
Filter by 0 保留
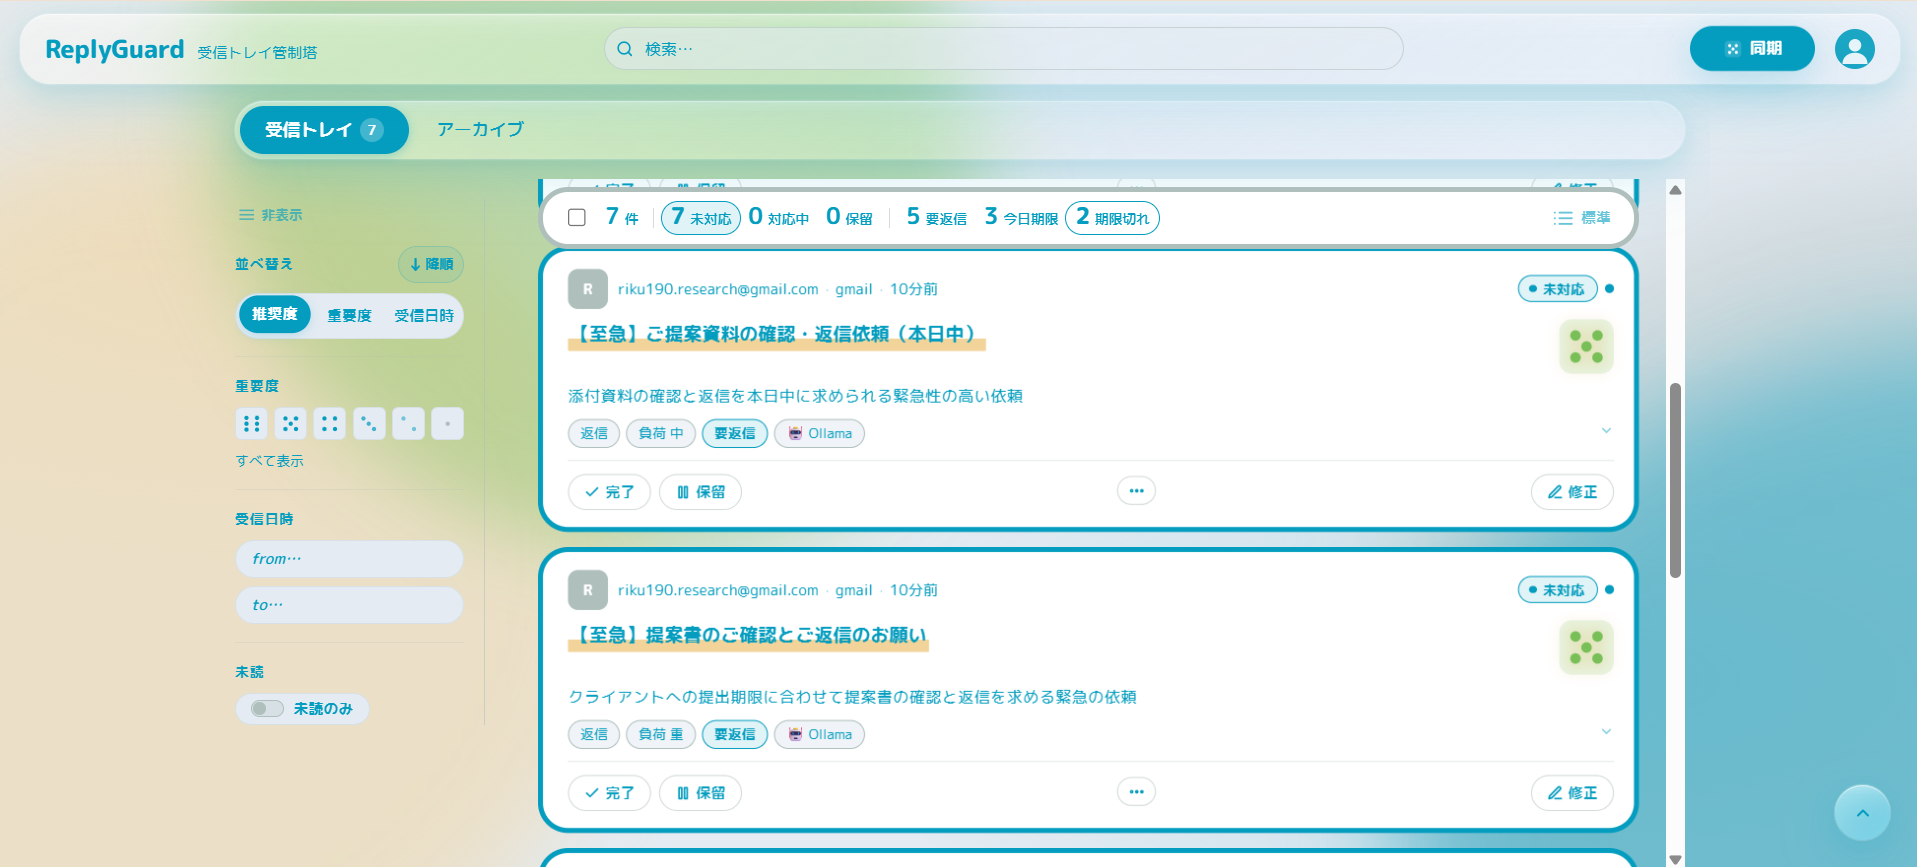(x=850, y=218)
